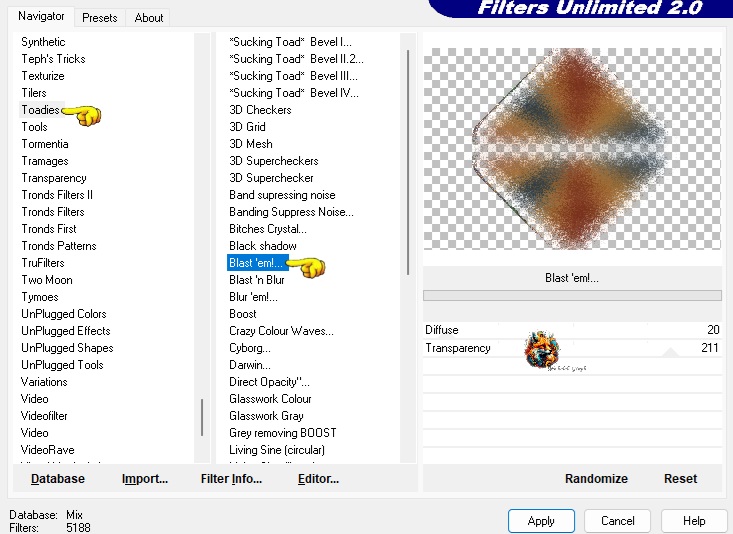Open the Editor... button
This screenshot has width=733, height=534.
(x=318, y=479)
